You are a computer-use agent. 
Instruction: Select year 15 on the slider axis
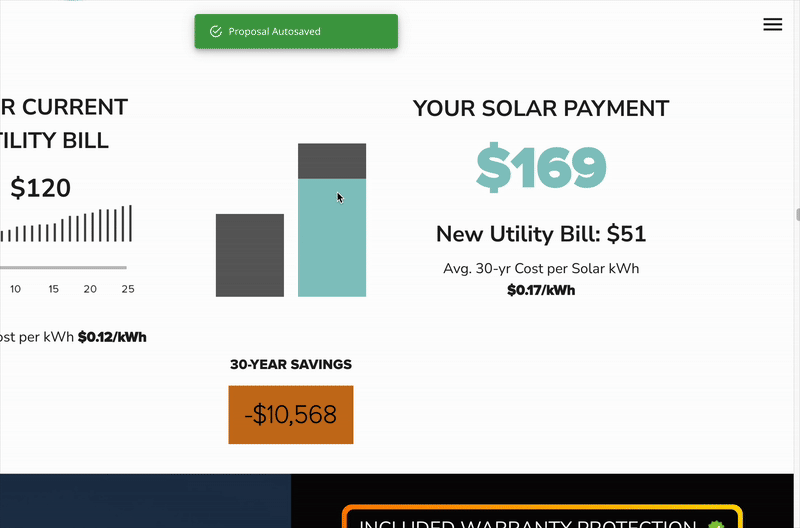(53, 289)
